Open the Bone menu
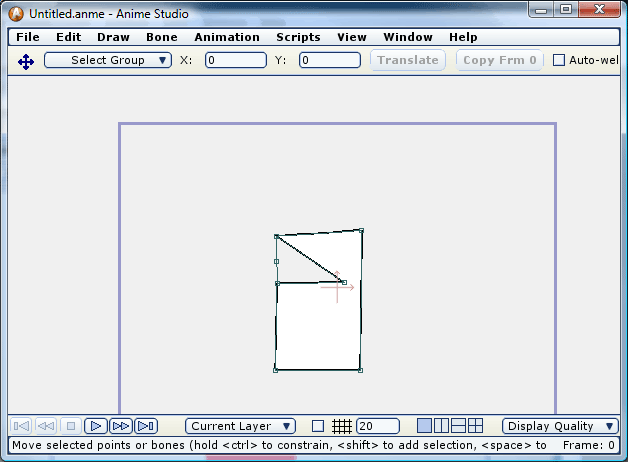The height and width of the screenshot is (462, 628). click(x=161, y=37)
